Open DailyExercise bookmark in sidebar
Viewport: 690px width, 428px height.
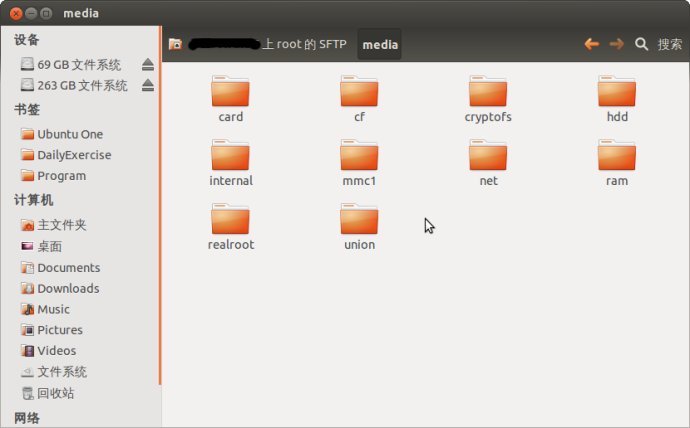[x=74, y=155]
